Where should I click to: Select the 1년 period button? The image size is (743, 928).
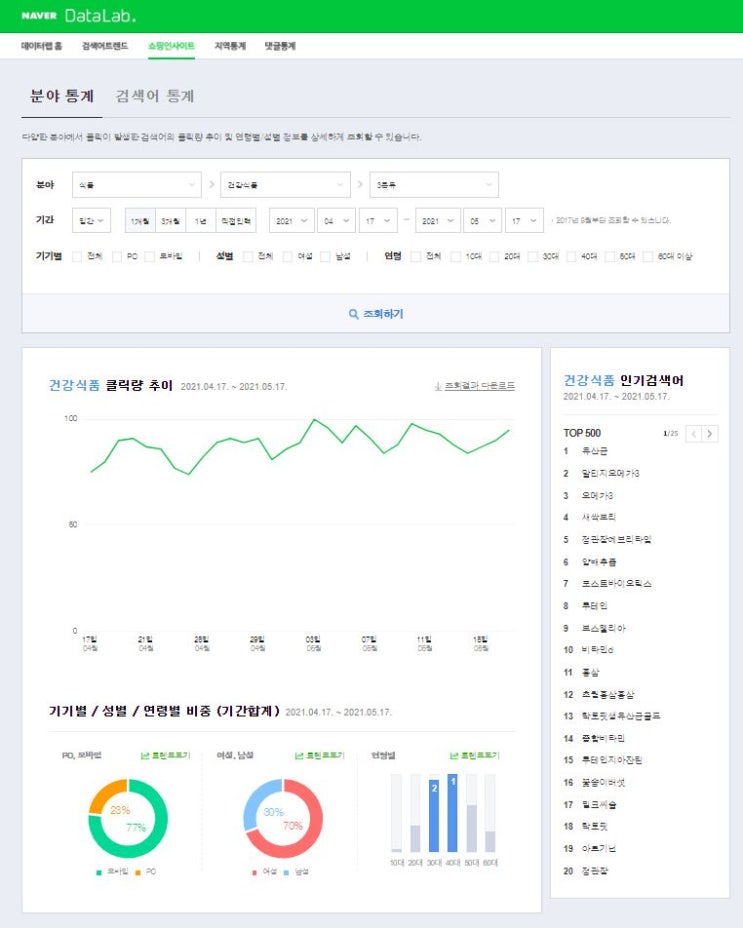point(201,221)
